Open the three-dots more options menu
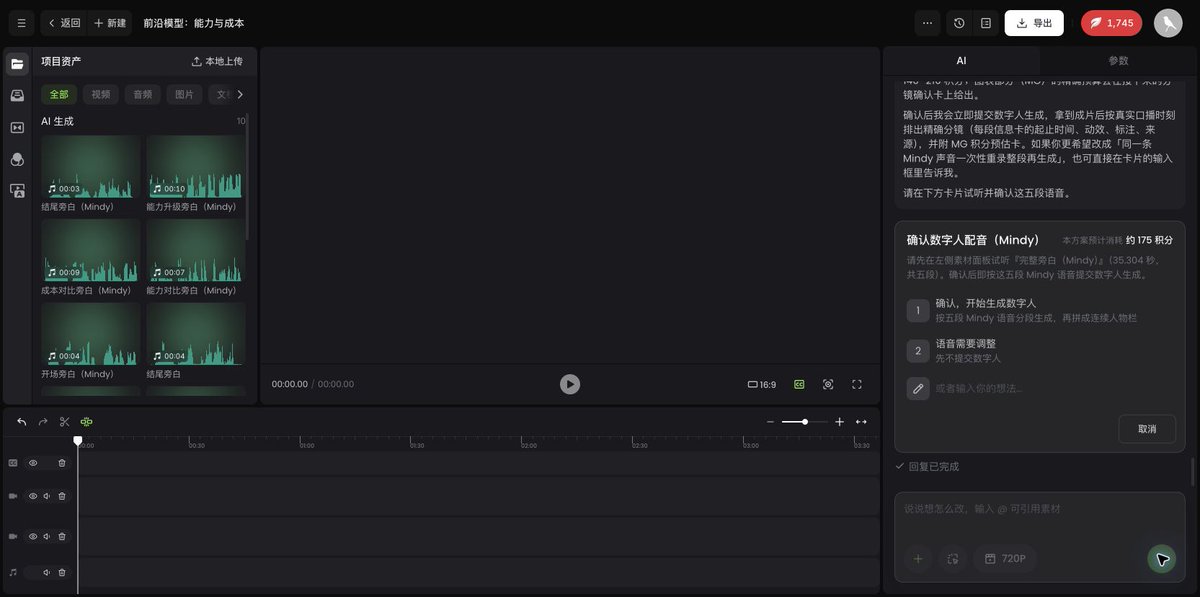1200x597 pixels. [x=927, y=23]
